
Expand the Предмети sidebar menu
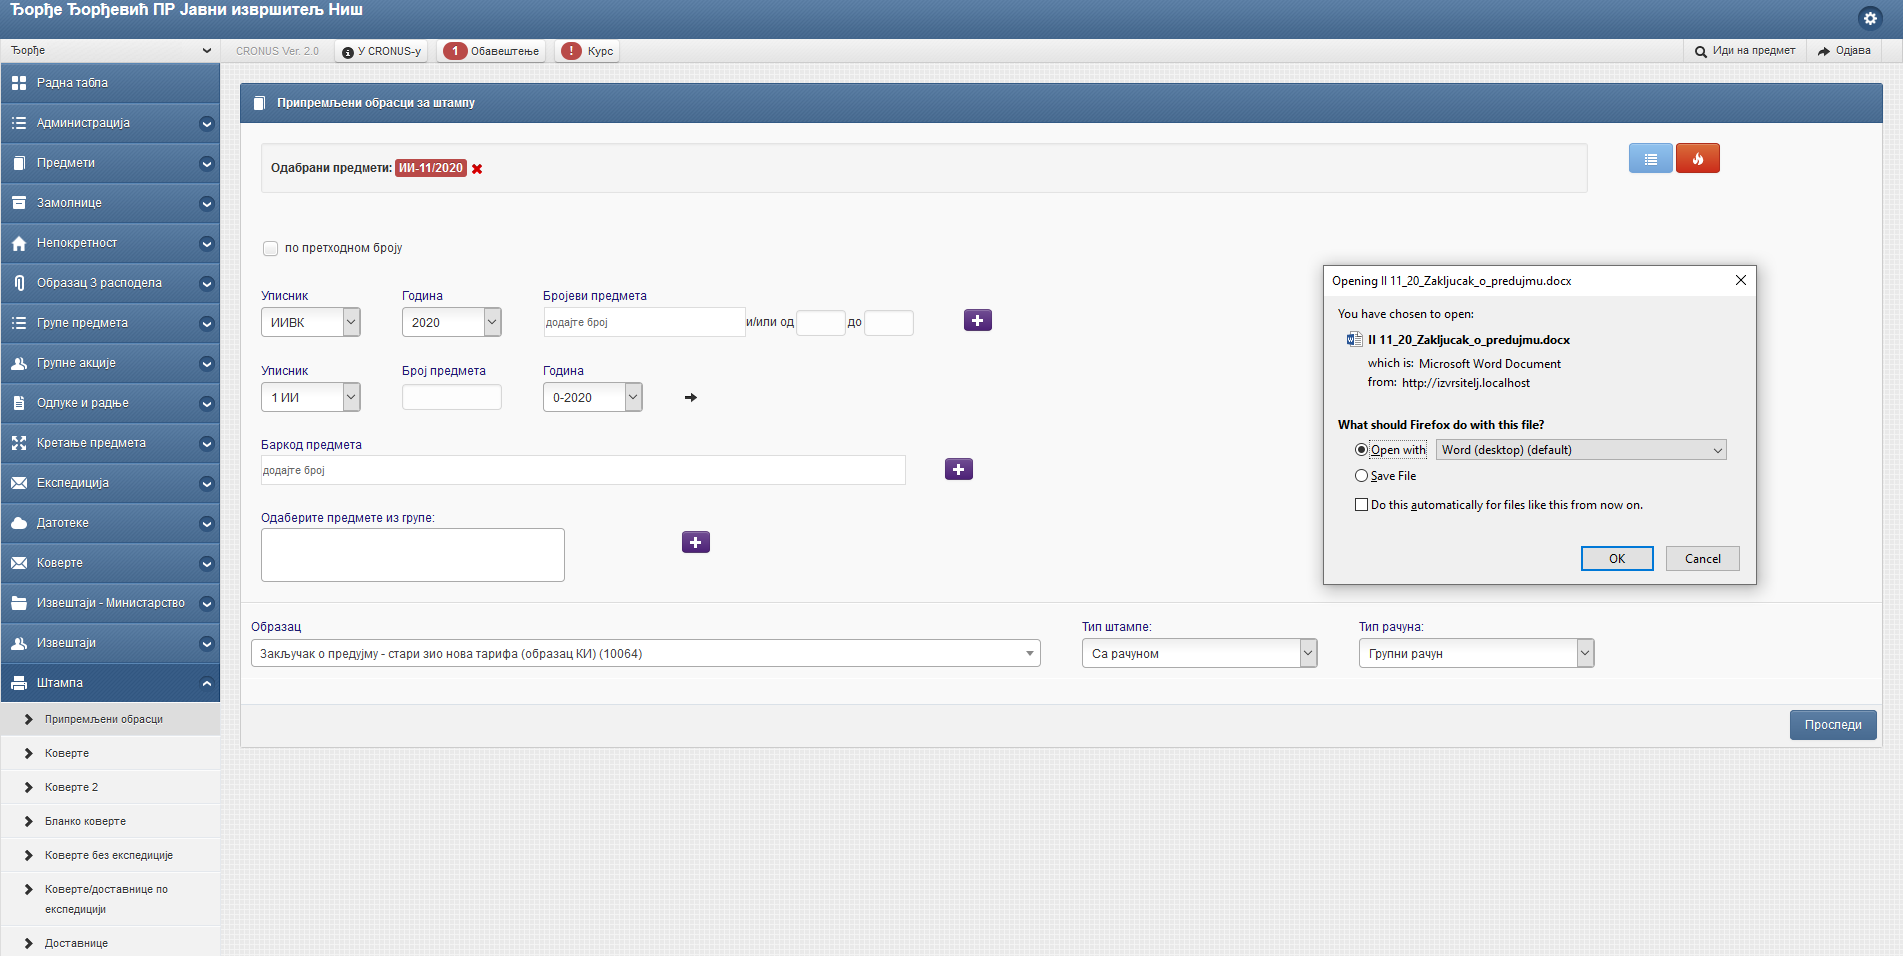(x=110, y=163)
